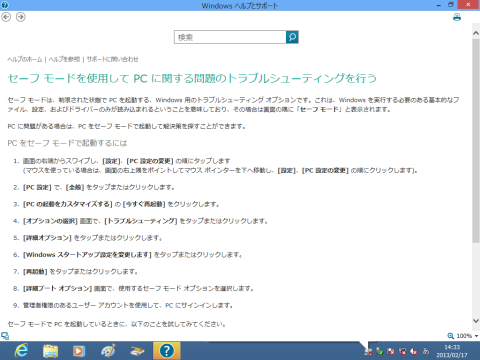Open the ヘルプのホーム link
Viewport: 480px width, 360px height.
point(25,59)
